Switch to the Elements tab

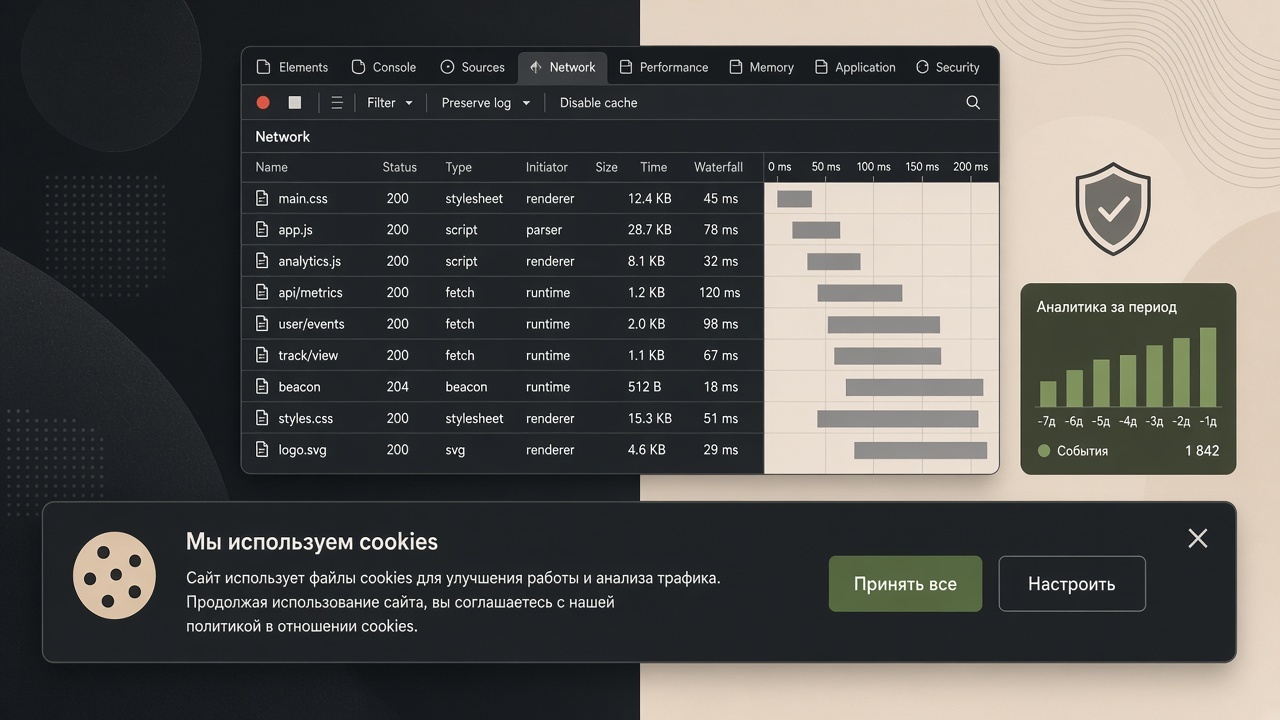[x=292, y=67]
